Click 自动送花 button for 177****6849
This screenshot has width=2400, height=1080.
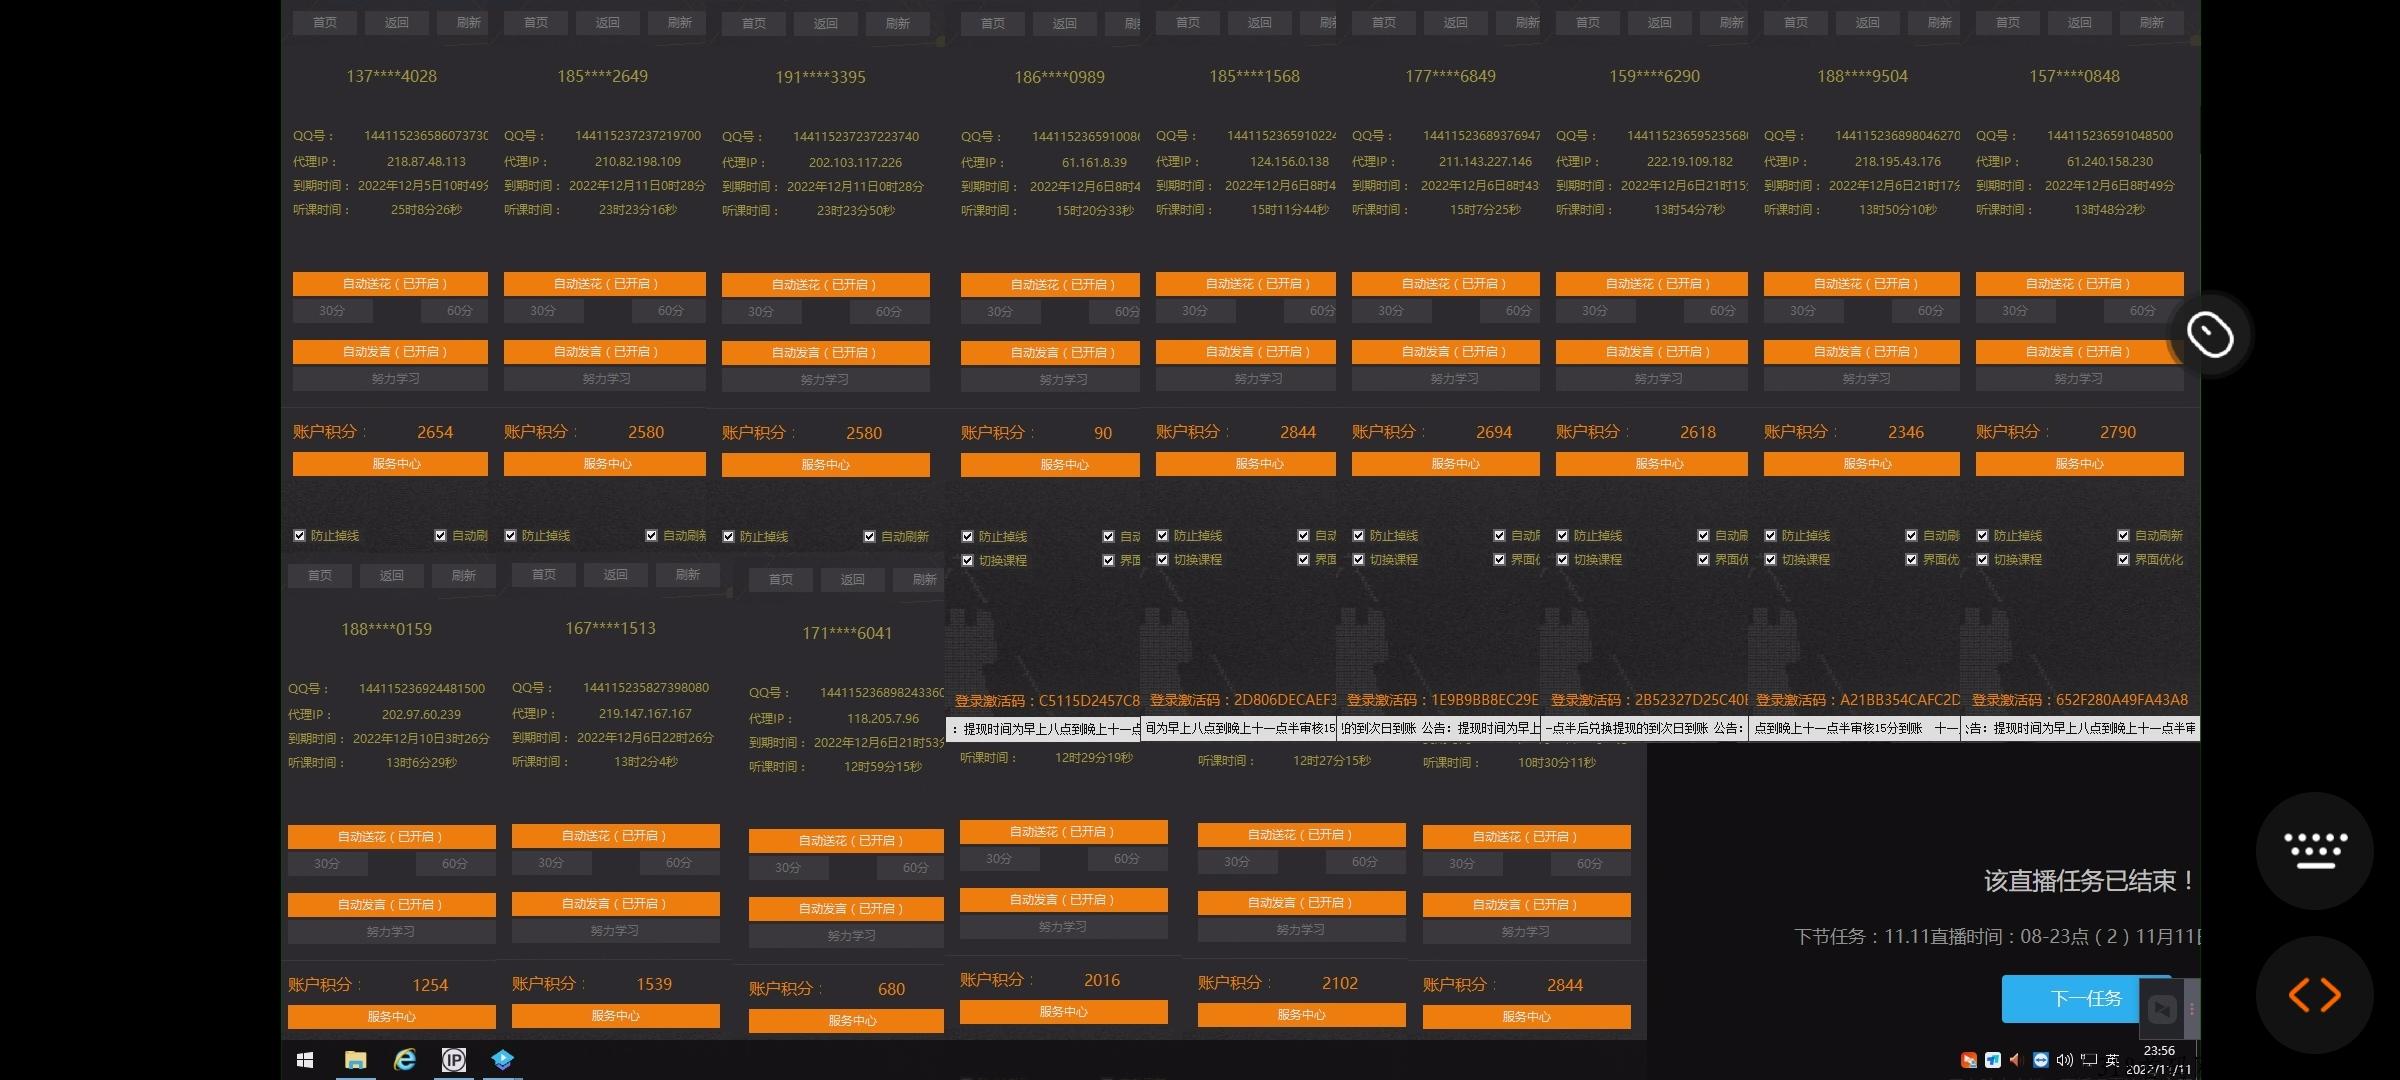1445,284
